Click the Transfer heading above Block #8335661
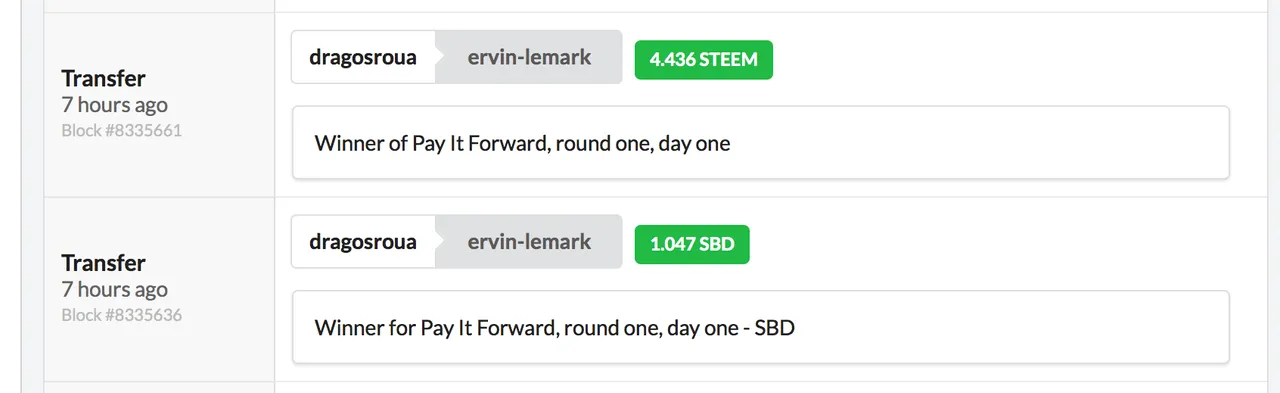This screenshot has width=1280, height=393. pyautogui.click(x=103, y=78)
